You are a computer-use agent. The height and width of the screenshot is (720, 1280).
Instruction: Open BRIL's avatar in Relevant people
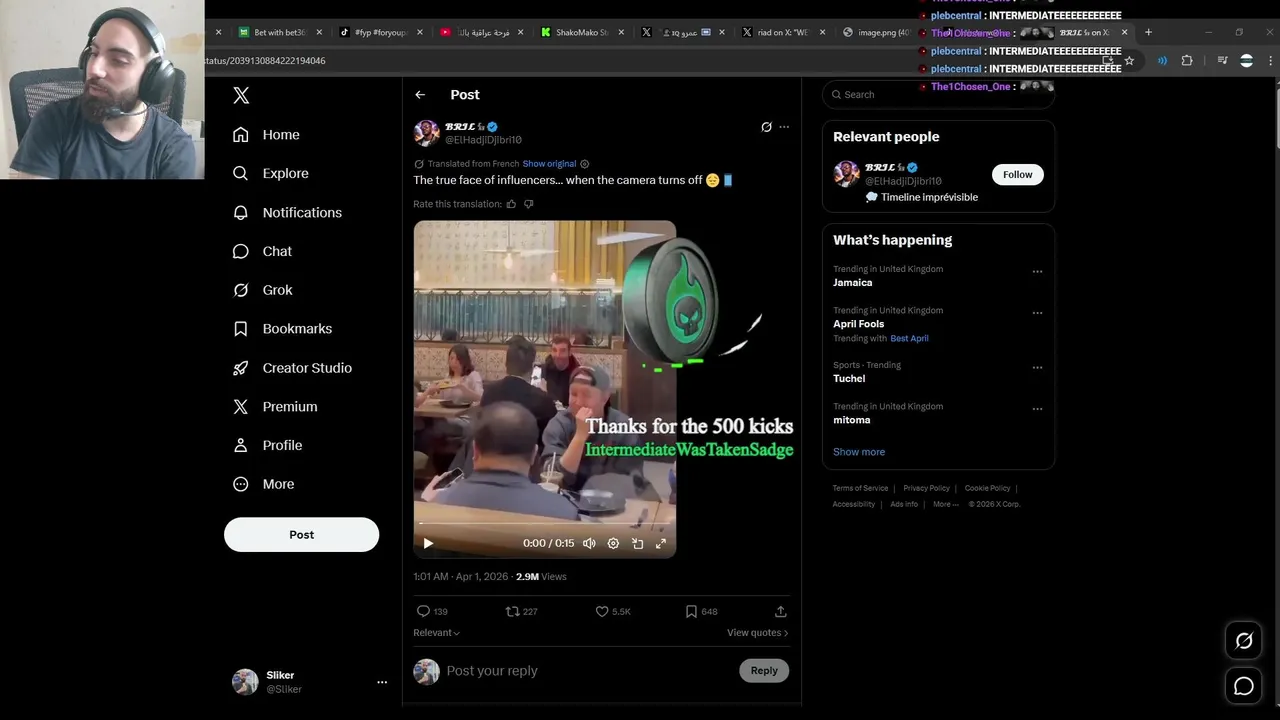tap(847, 173)
